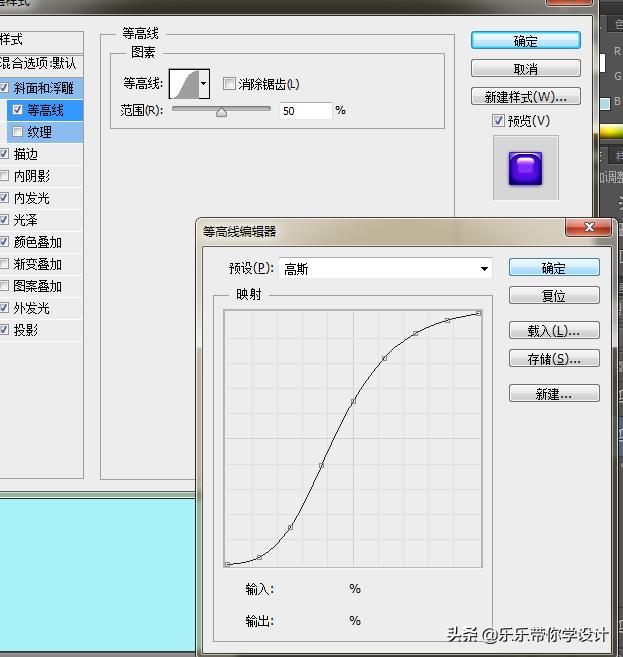The image size is (623, 657).
Task: Enable the 图案叠加 checkbox
Action: pos(4,286)
